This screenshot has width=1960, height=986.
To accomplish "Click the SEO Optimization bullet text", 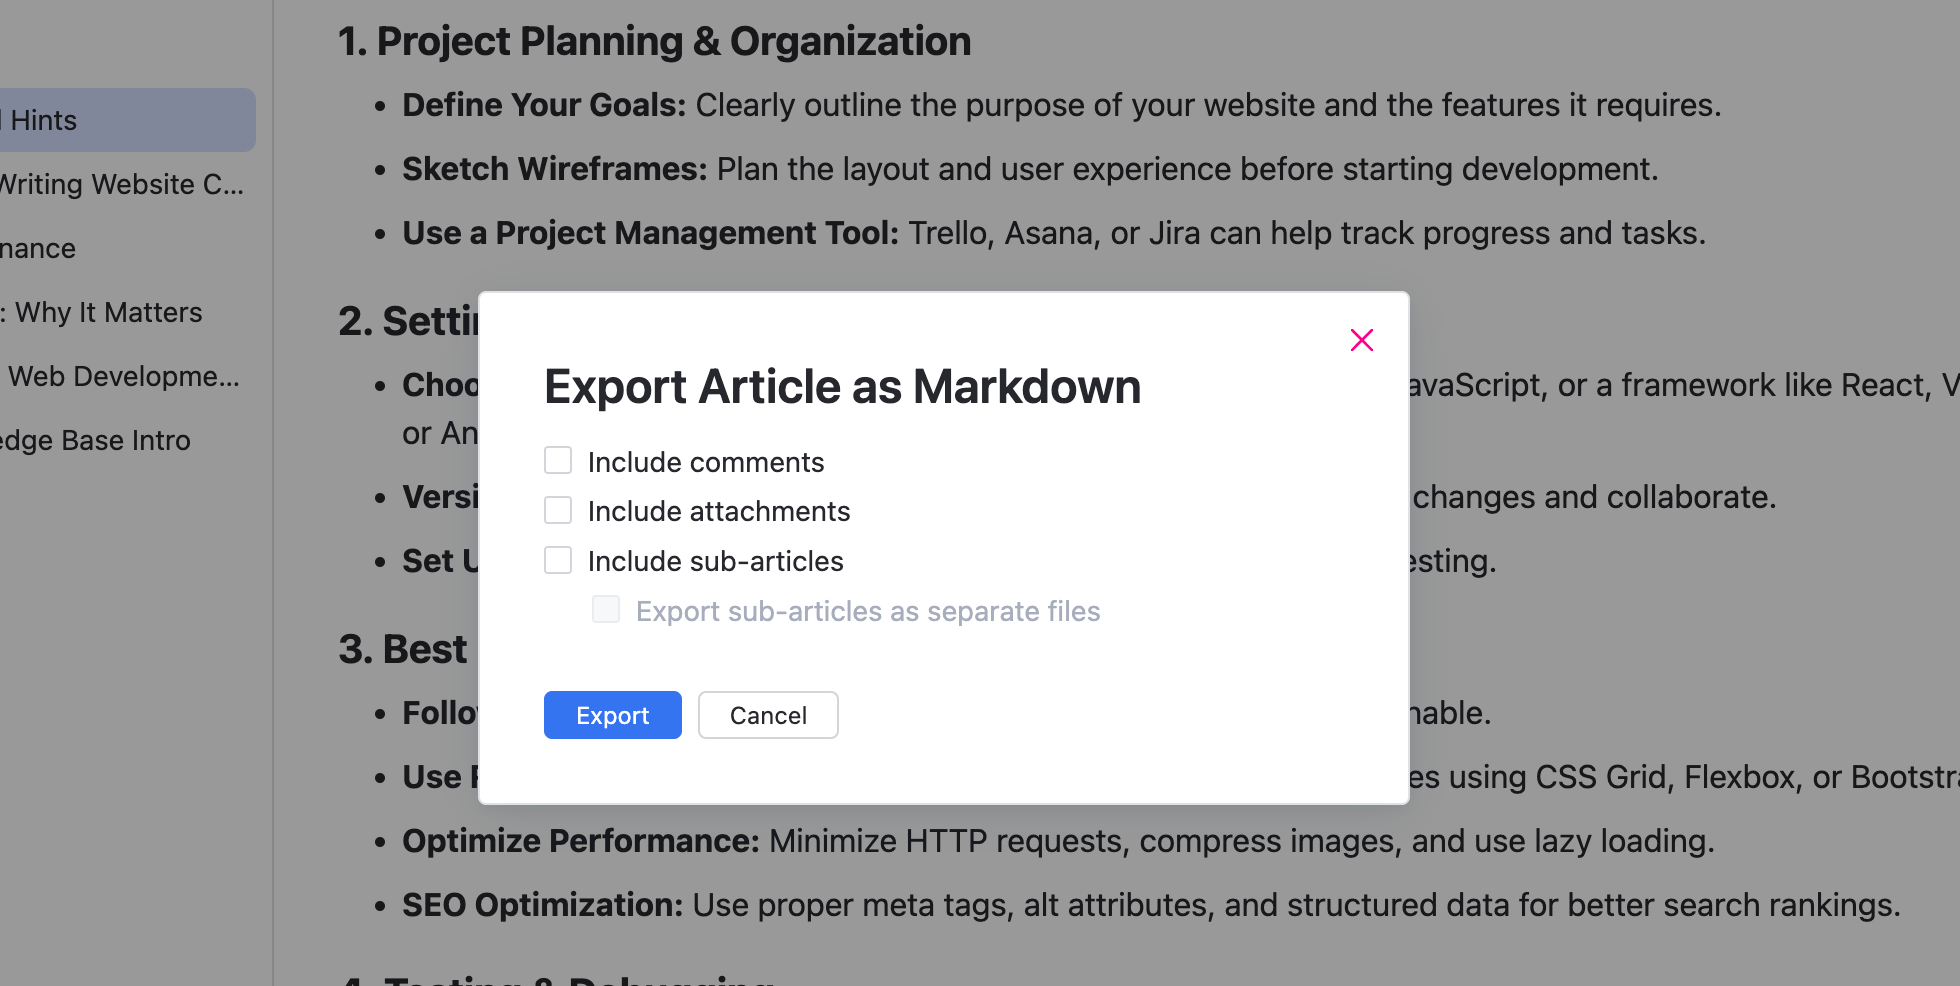I will (1151, 905).
